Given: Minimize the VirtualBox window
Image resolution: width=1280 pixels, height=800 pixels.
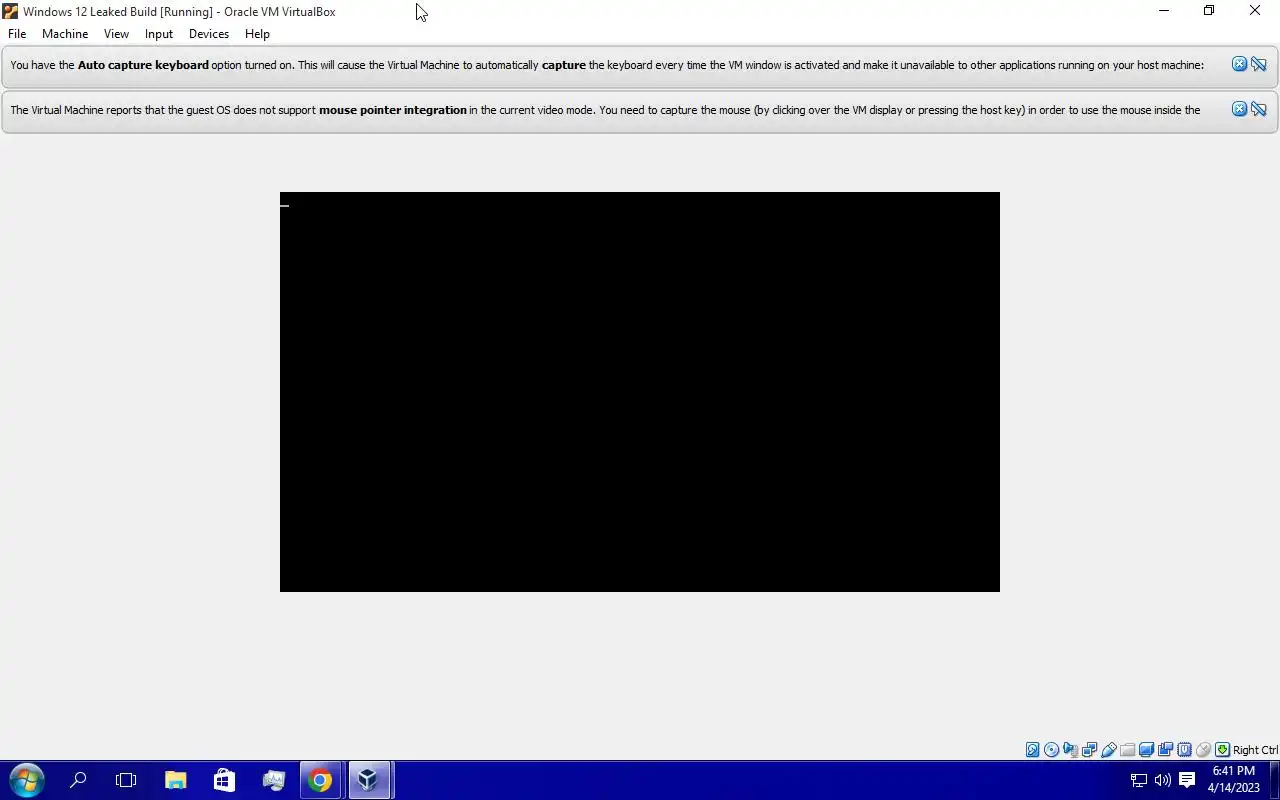Looking at the screenshot, I should pyautogui.click(x=1163, y=11).
